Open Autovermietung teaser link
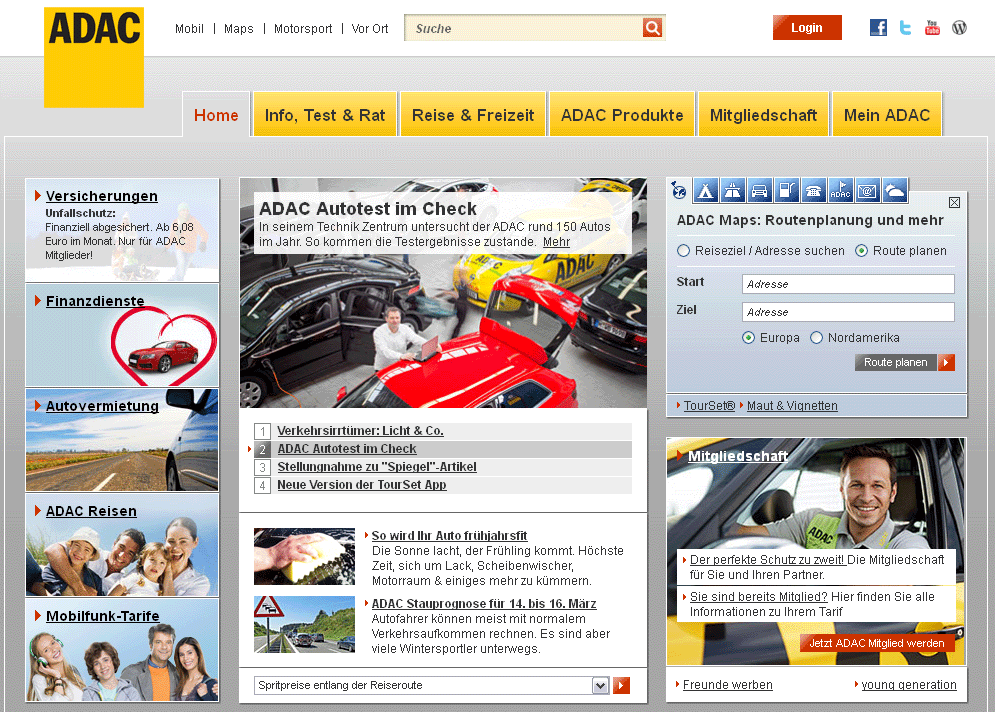The width and height of the screenshot is (995, 712). click(102, 406)
